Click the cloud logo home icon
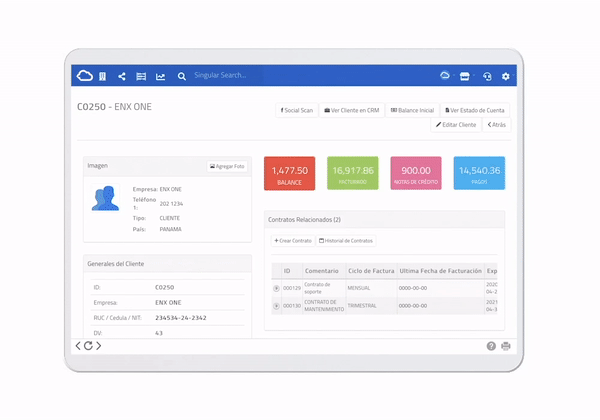 click(x=84, y=76)
